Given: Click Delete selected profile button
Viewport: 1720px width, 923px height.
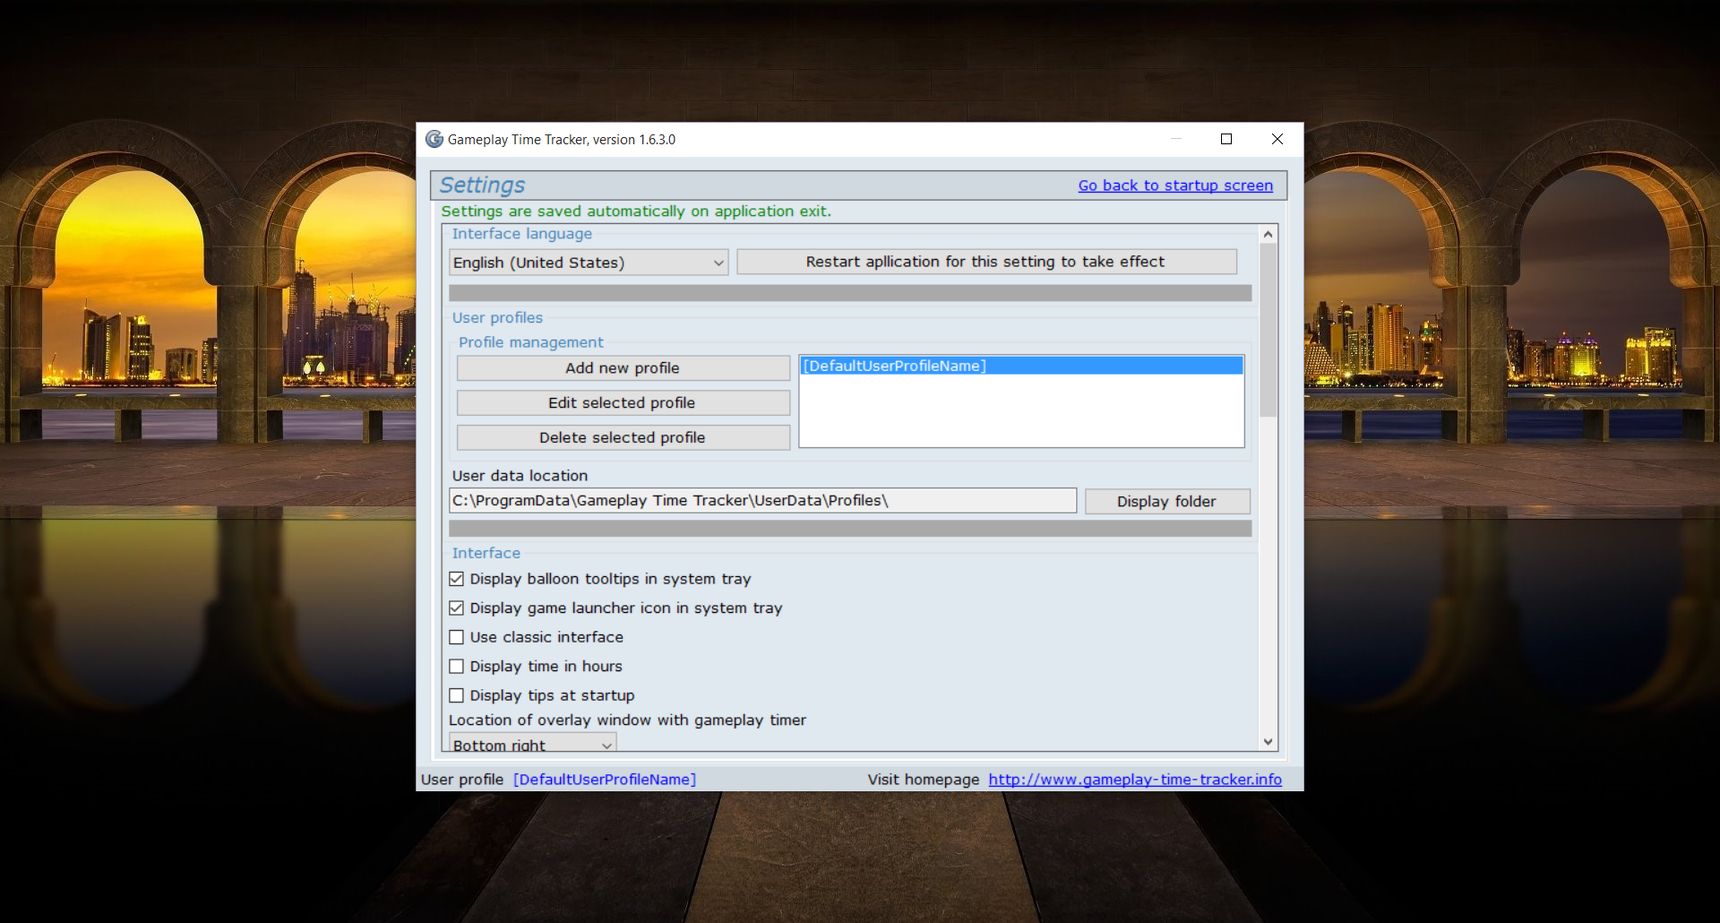Looking at the screenshot, I should [x=623, y=437].
